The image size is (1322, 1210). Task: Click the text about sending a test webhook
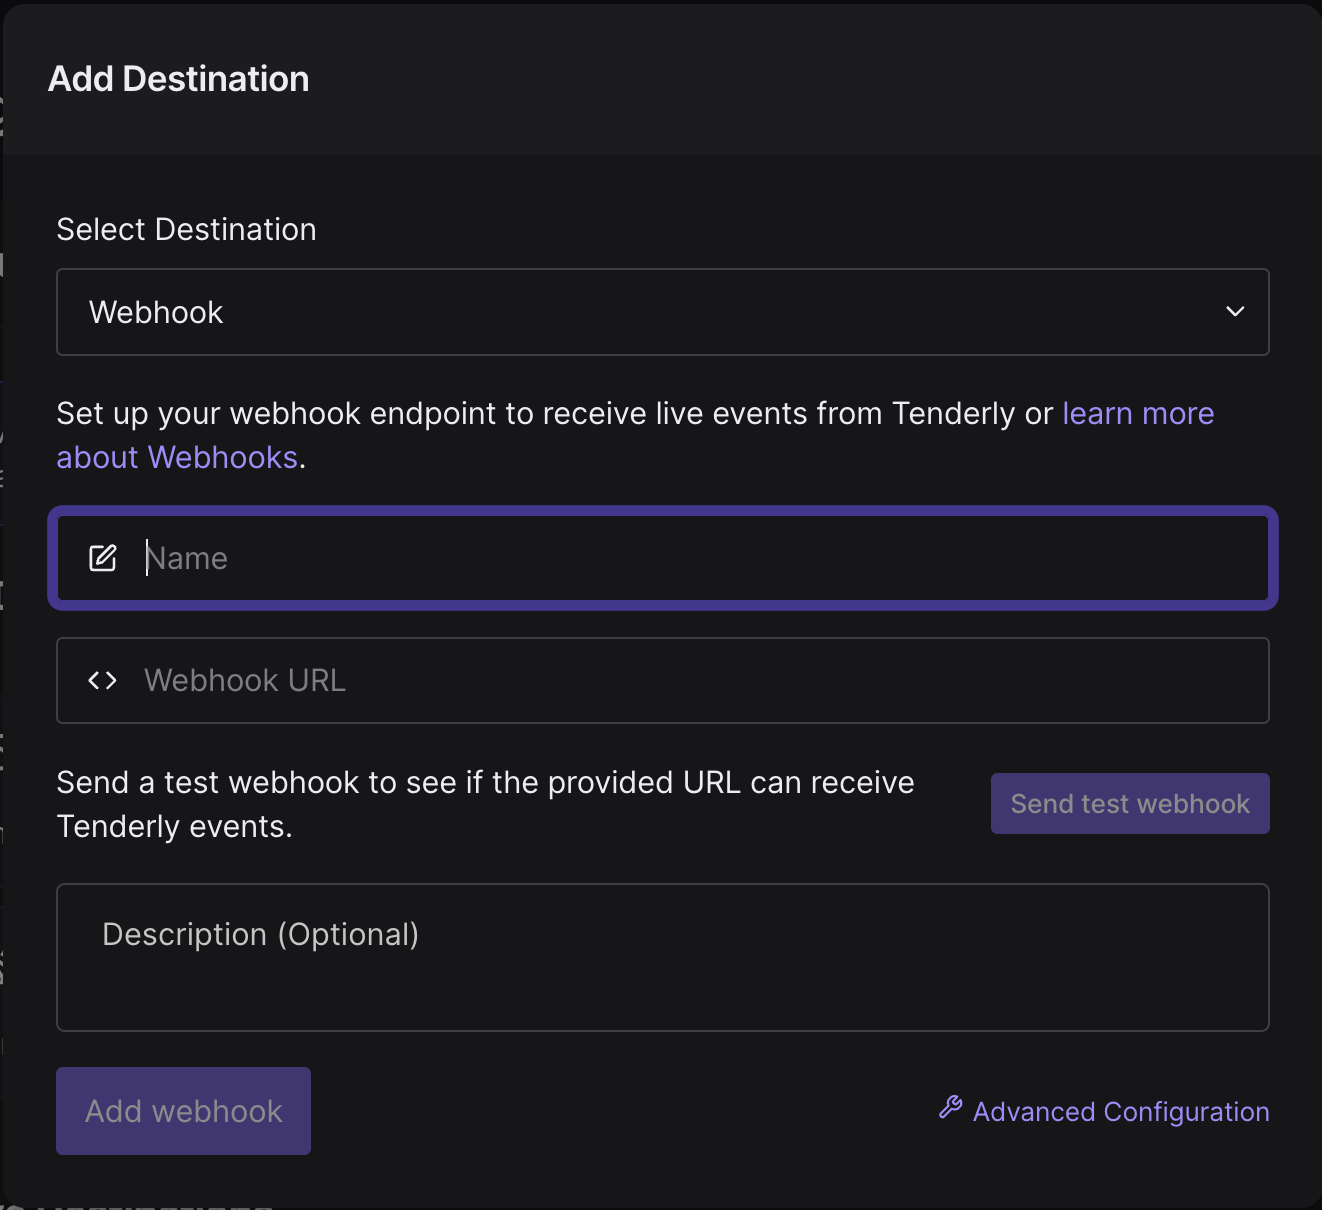(486, 804)
